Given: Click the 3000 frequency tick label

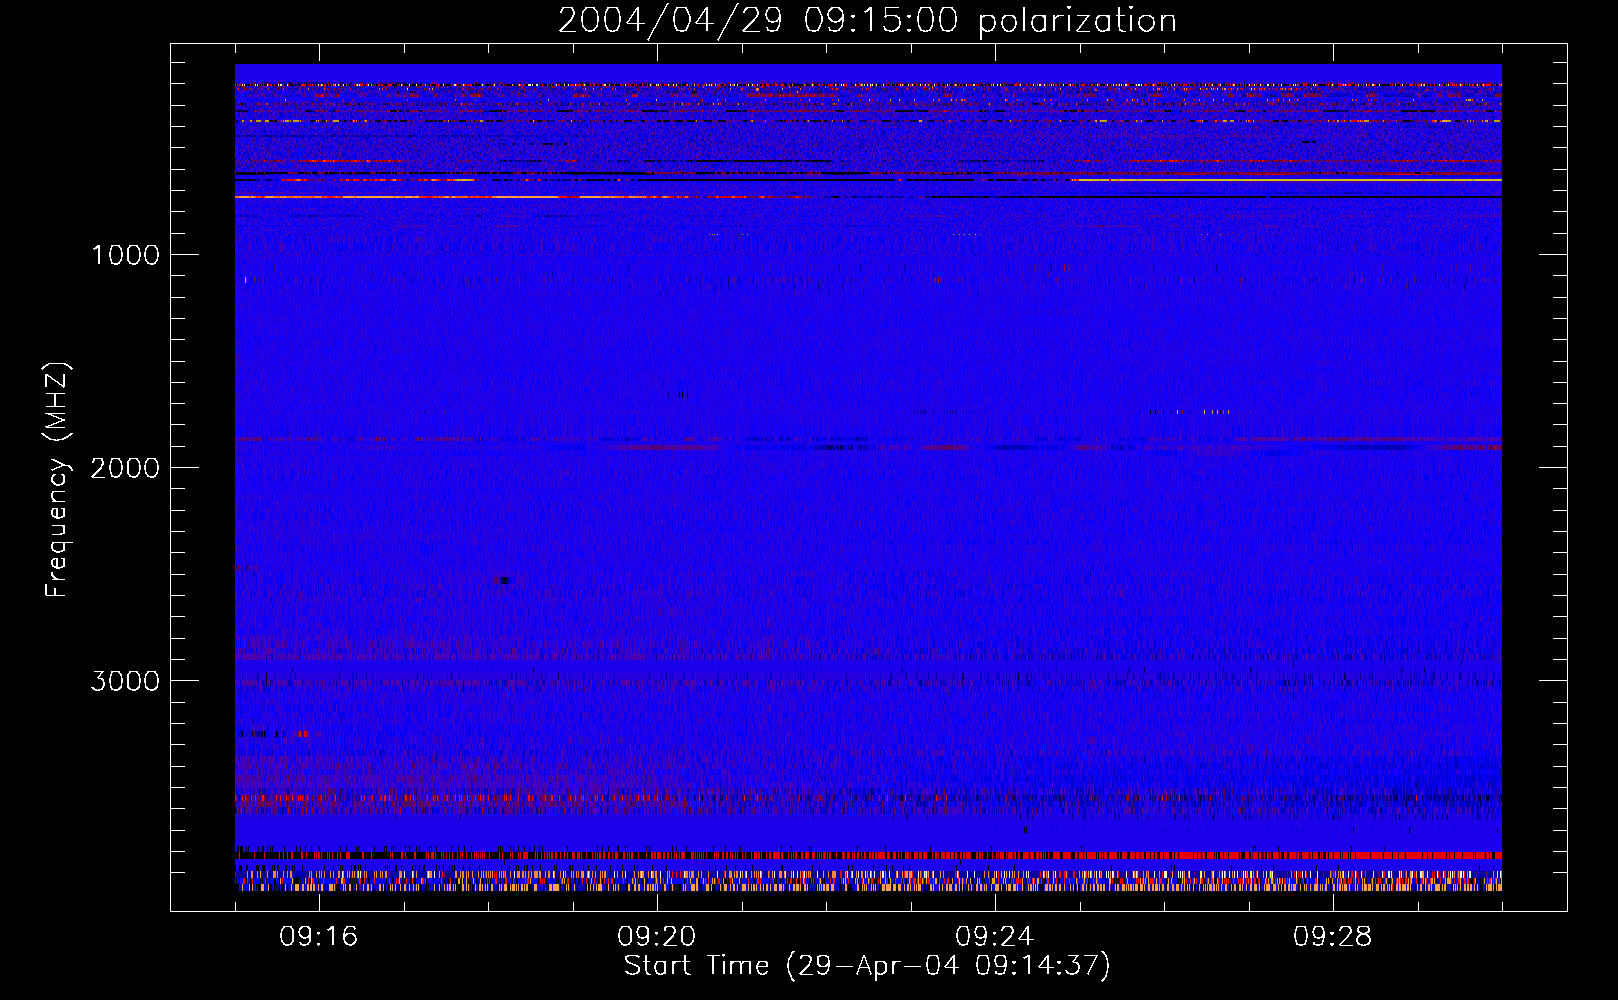Looking at the screenshot, I should (x=125, y=681).
